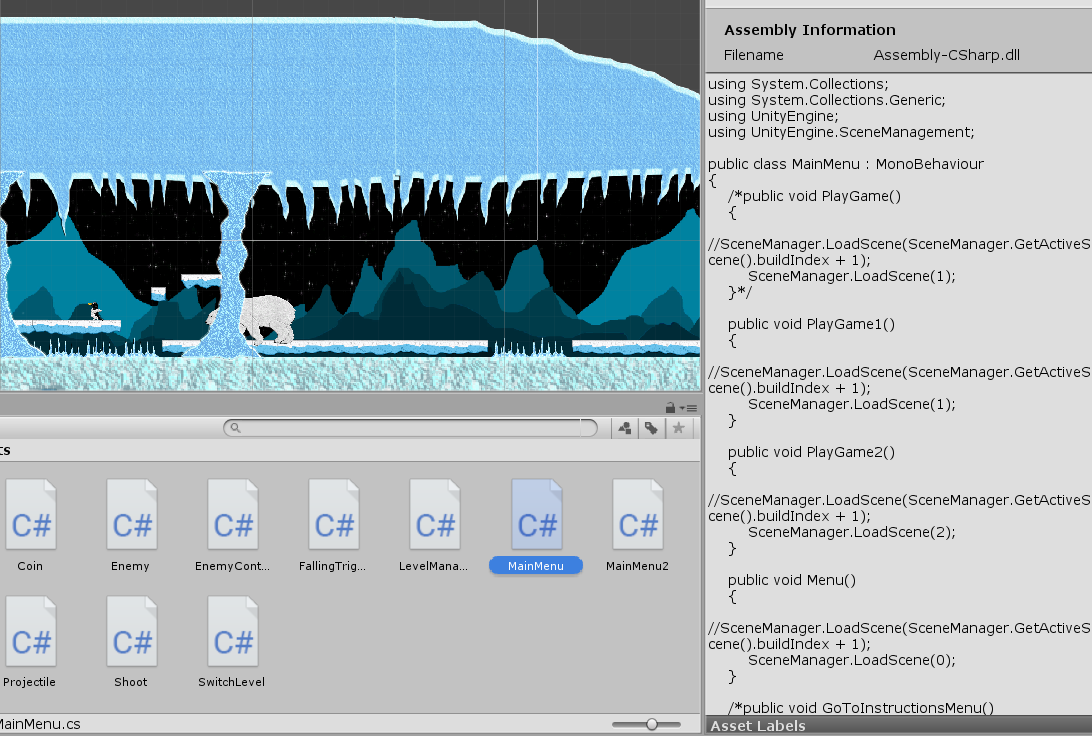
Task: Select the SwitchLevel script file
Action: click(x=233, y=631)
